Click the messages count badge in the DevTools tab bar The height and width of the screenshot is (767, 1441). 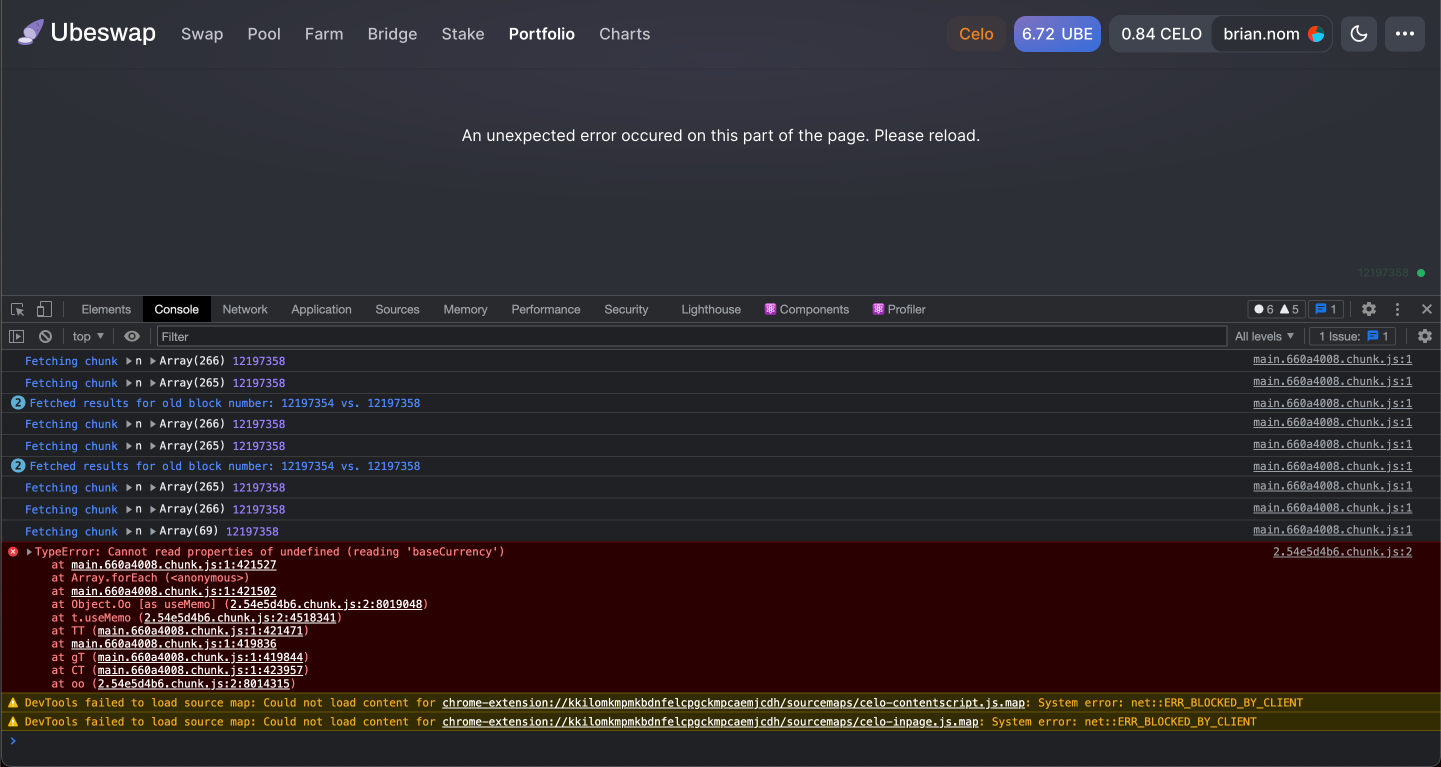tap(1326, 309)
